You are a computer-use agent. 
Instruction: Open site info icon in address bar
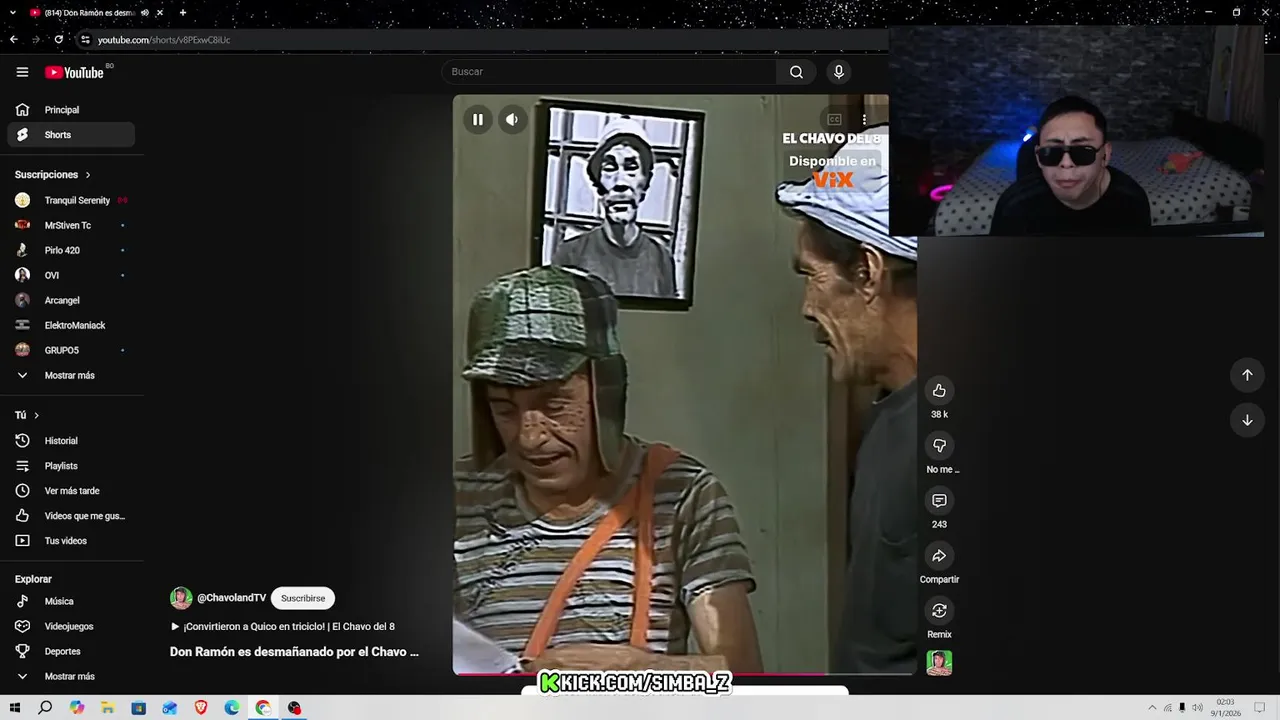tap(85, 40)
